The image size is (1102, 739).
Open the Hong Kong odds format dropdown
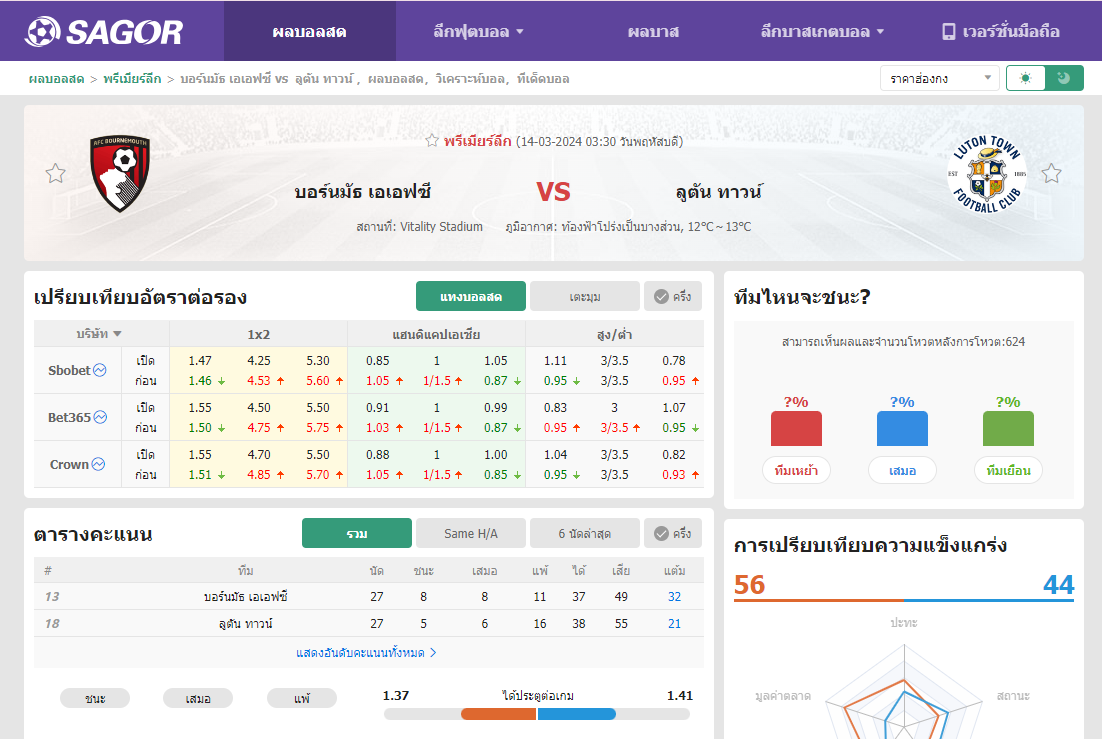point(940,78)
